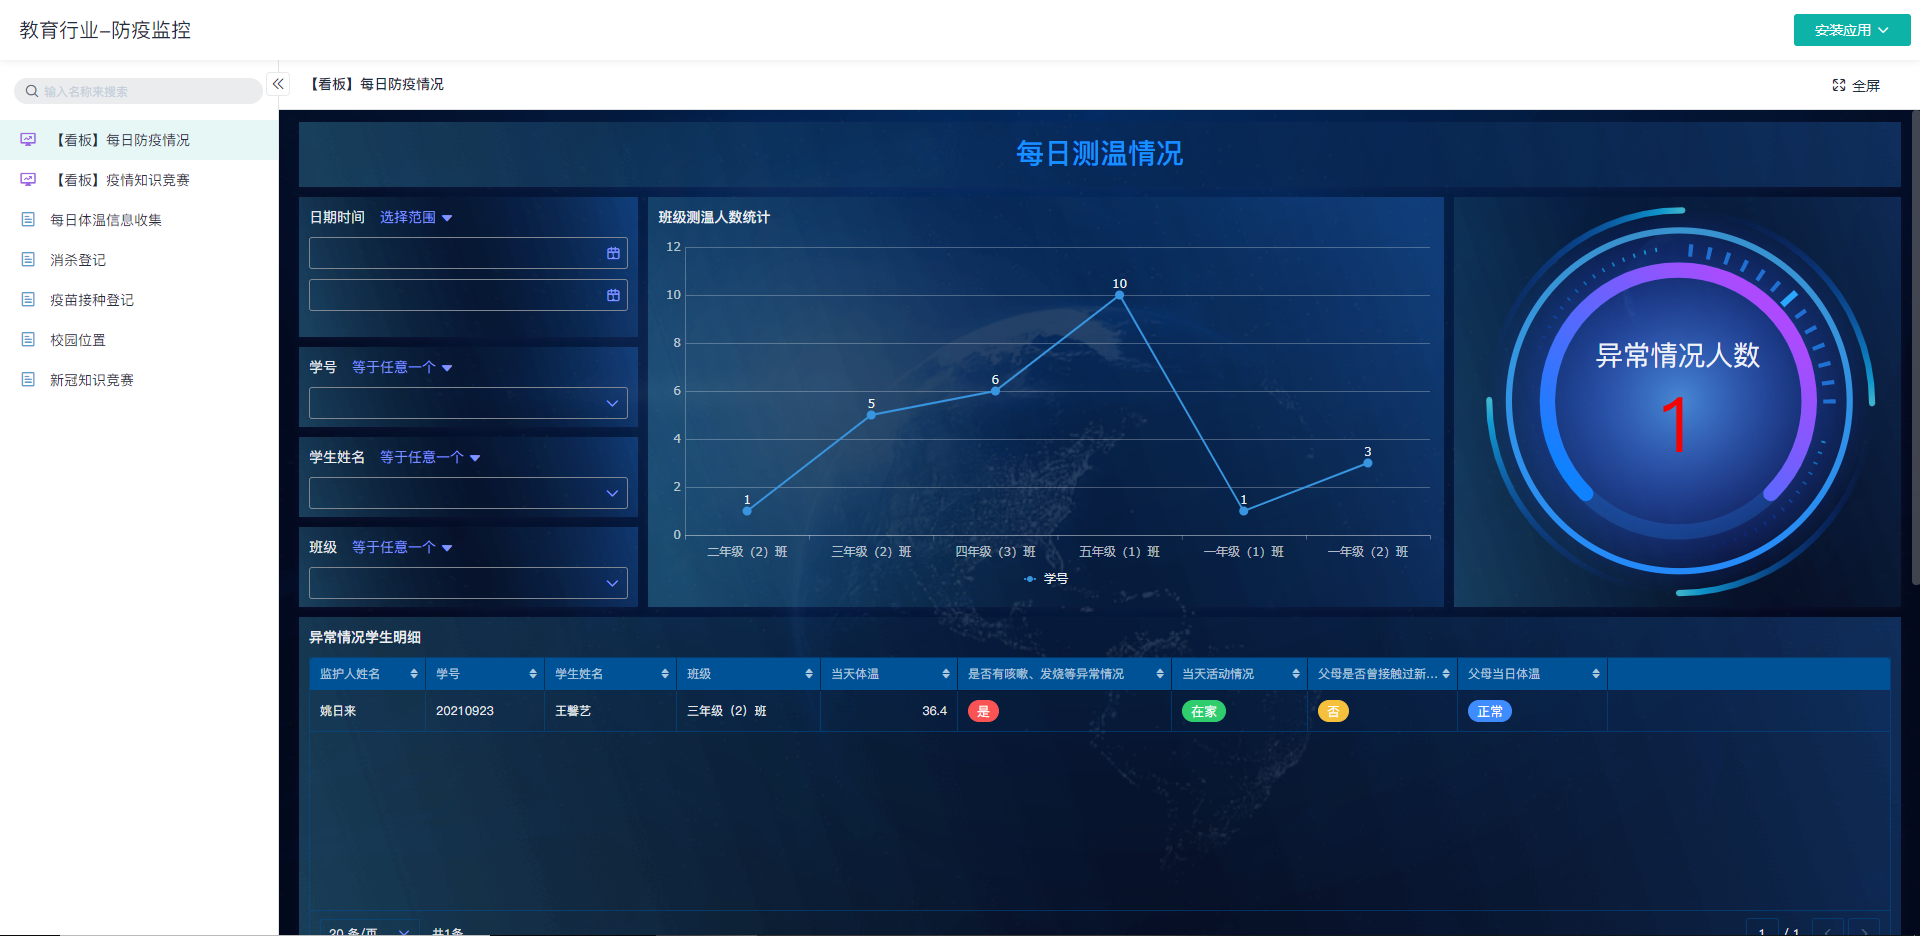Screen dimensions: 1920x936
Task: Open 校园位置 form
Action: pyautogui.click(x=139, y=340)
